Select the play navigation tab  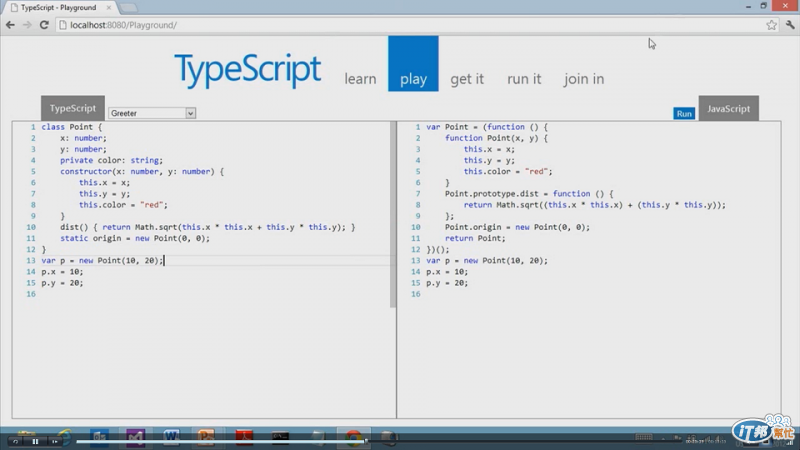[413, 64]
